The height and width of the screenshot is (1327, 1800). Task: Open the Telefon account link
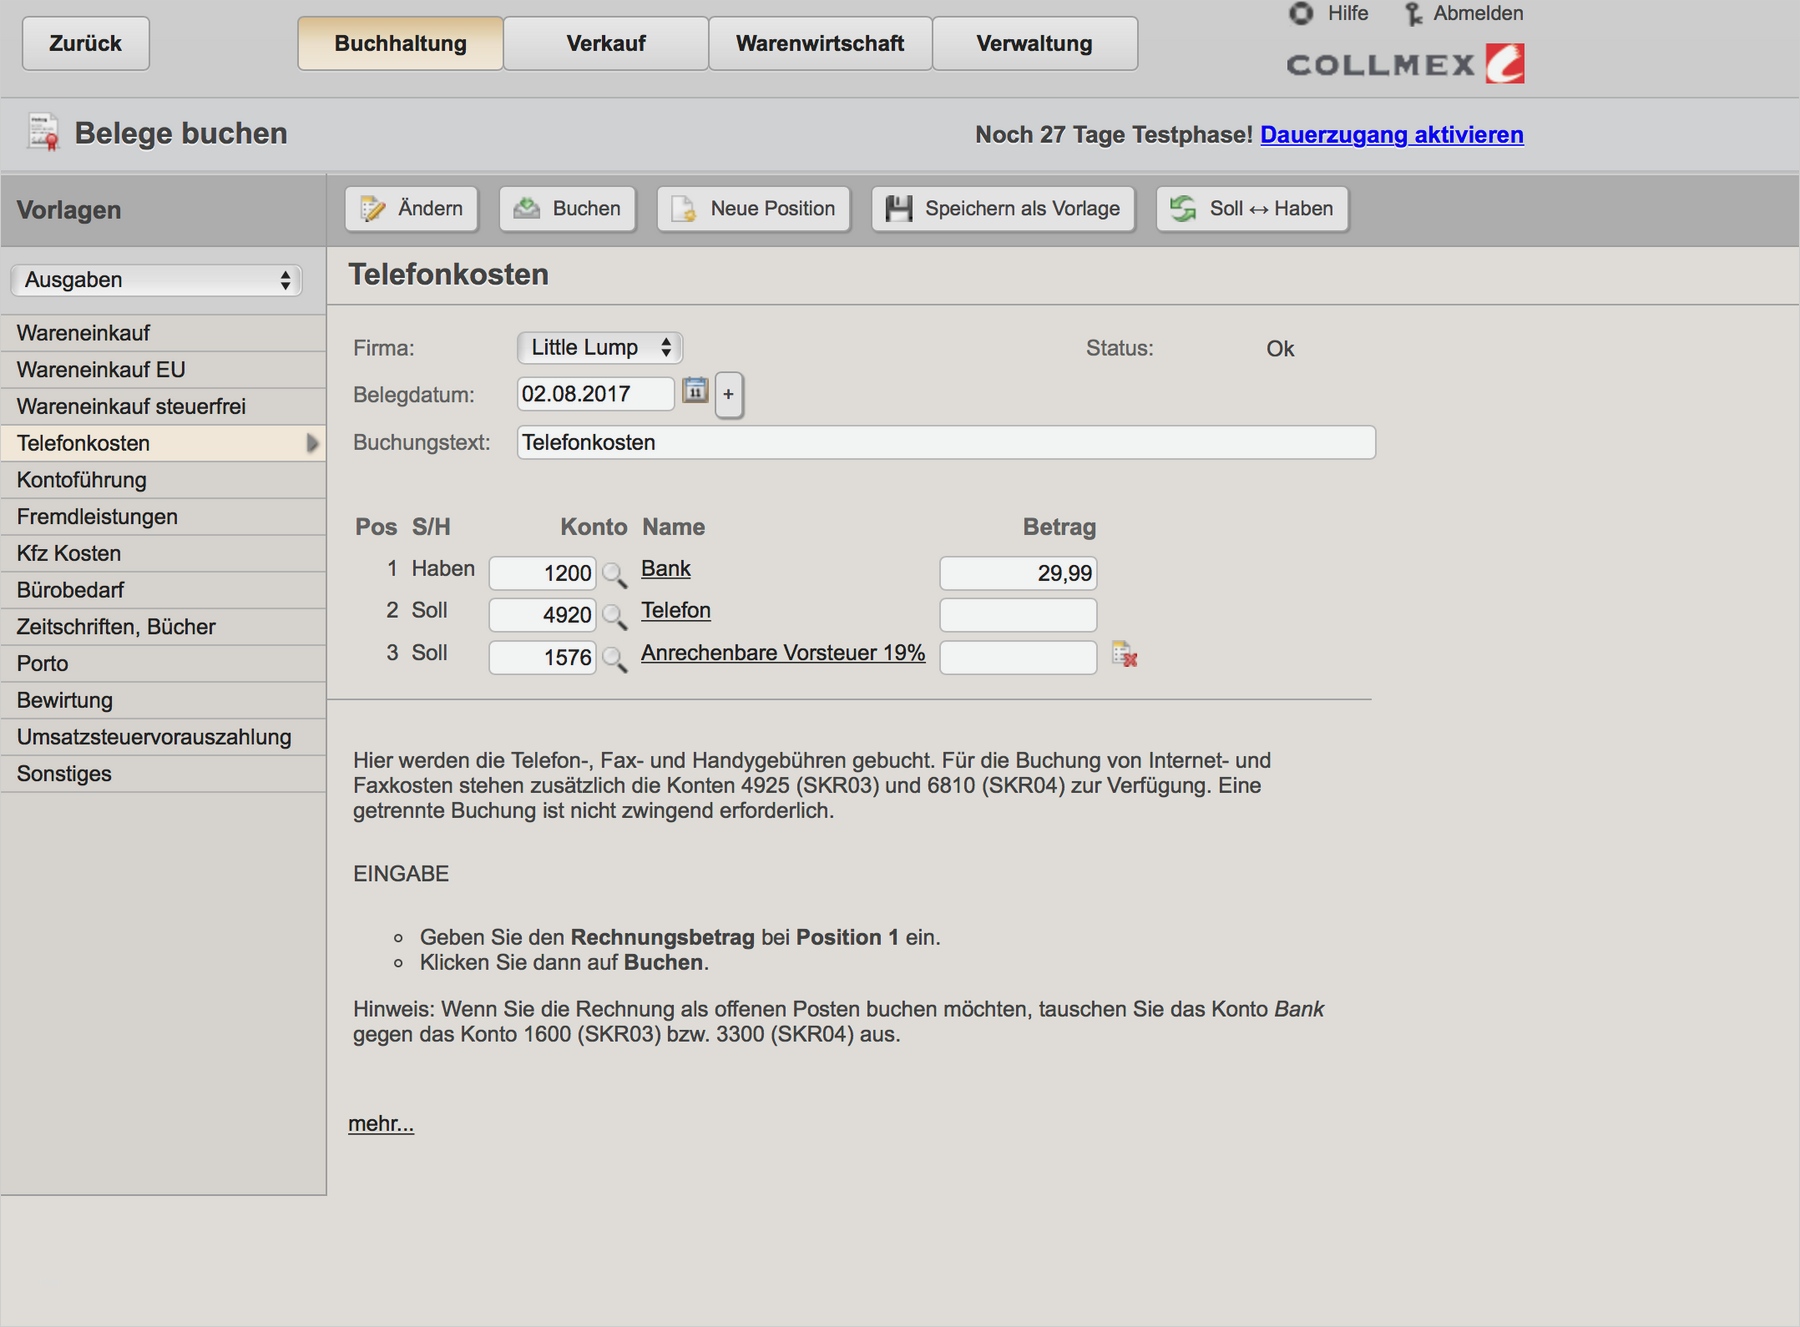676,611
